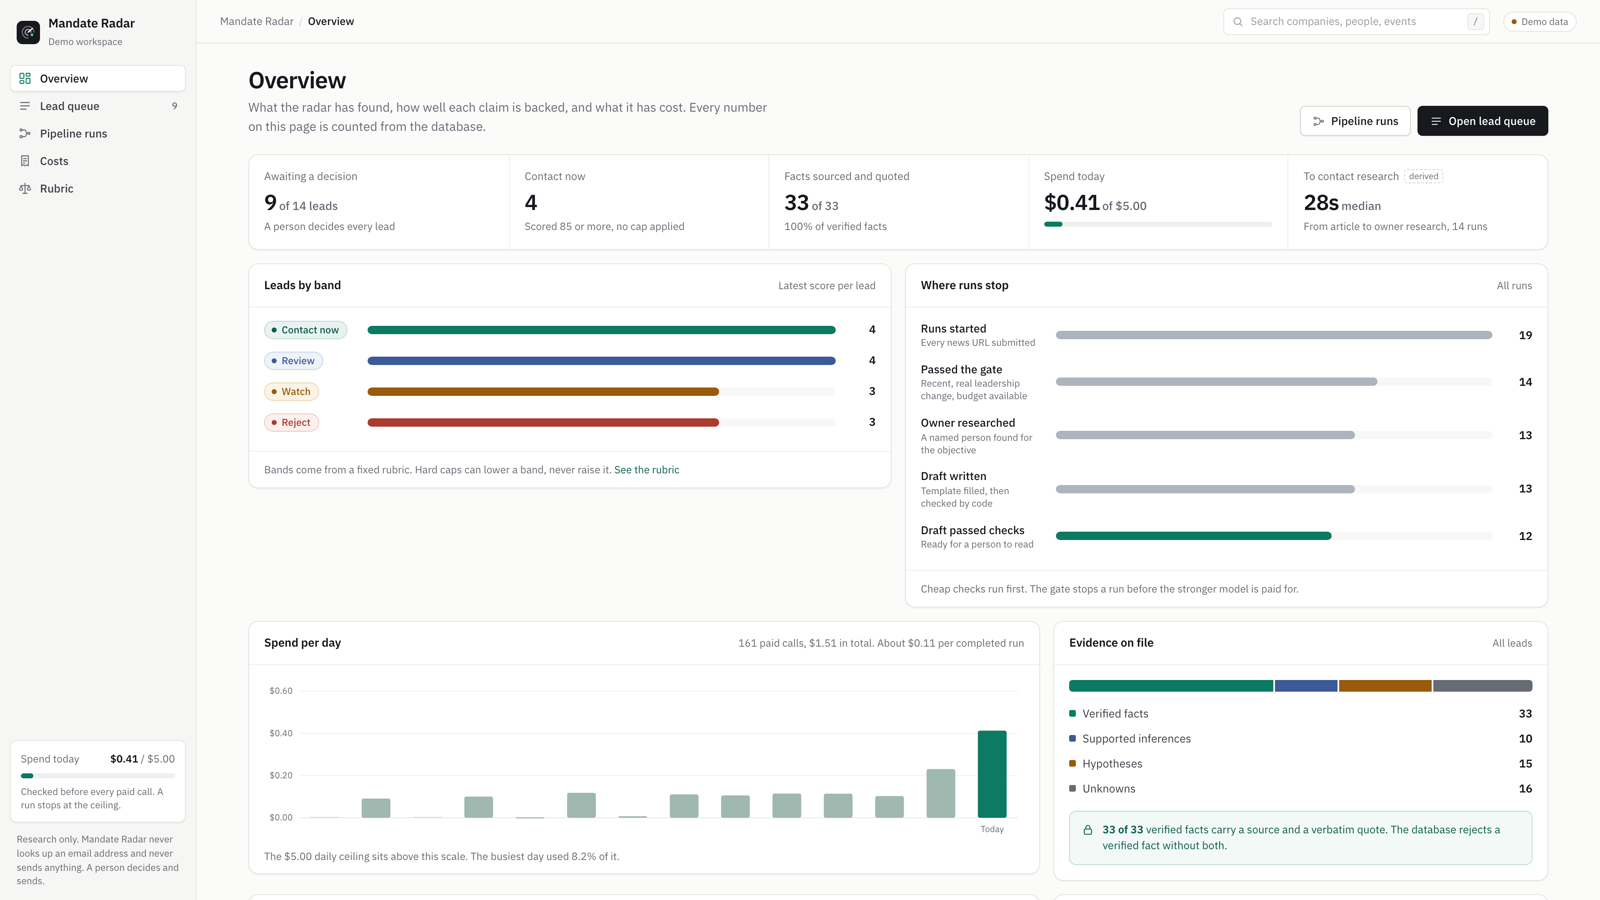Click the green Verified facts bar segment
This screenshot has width=1600, height=900.
tap(1171, 686)
